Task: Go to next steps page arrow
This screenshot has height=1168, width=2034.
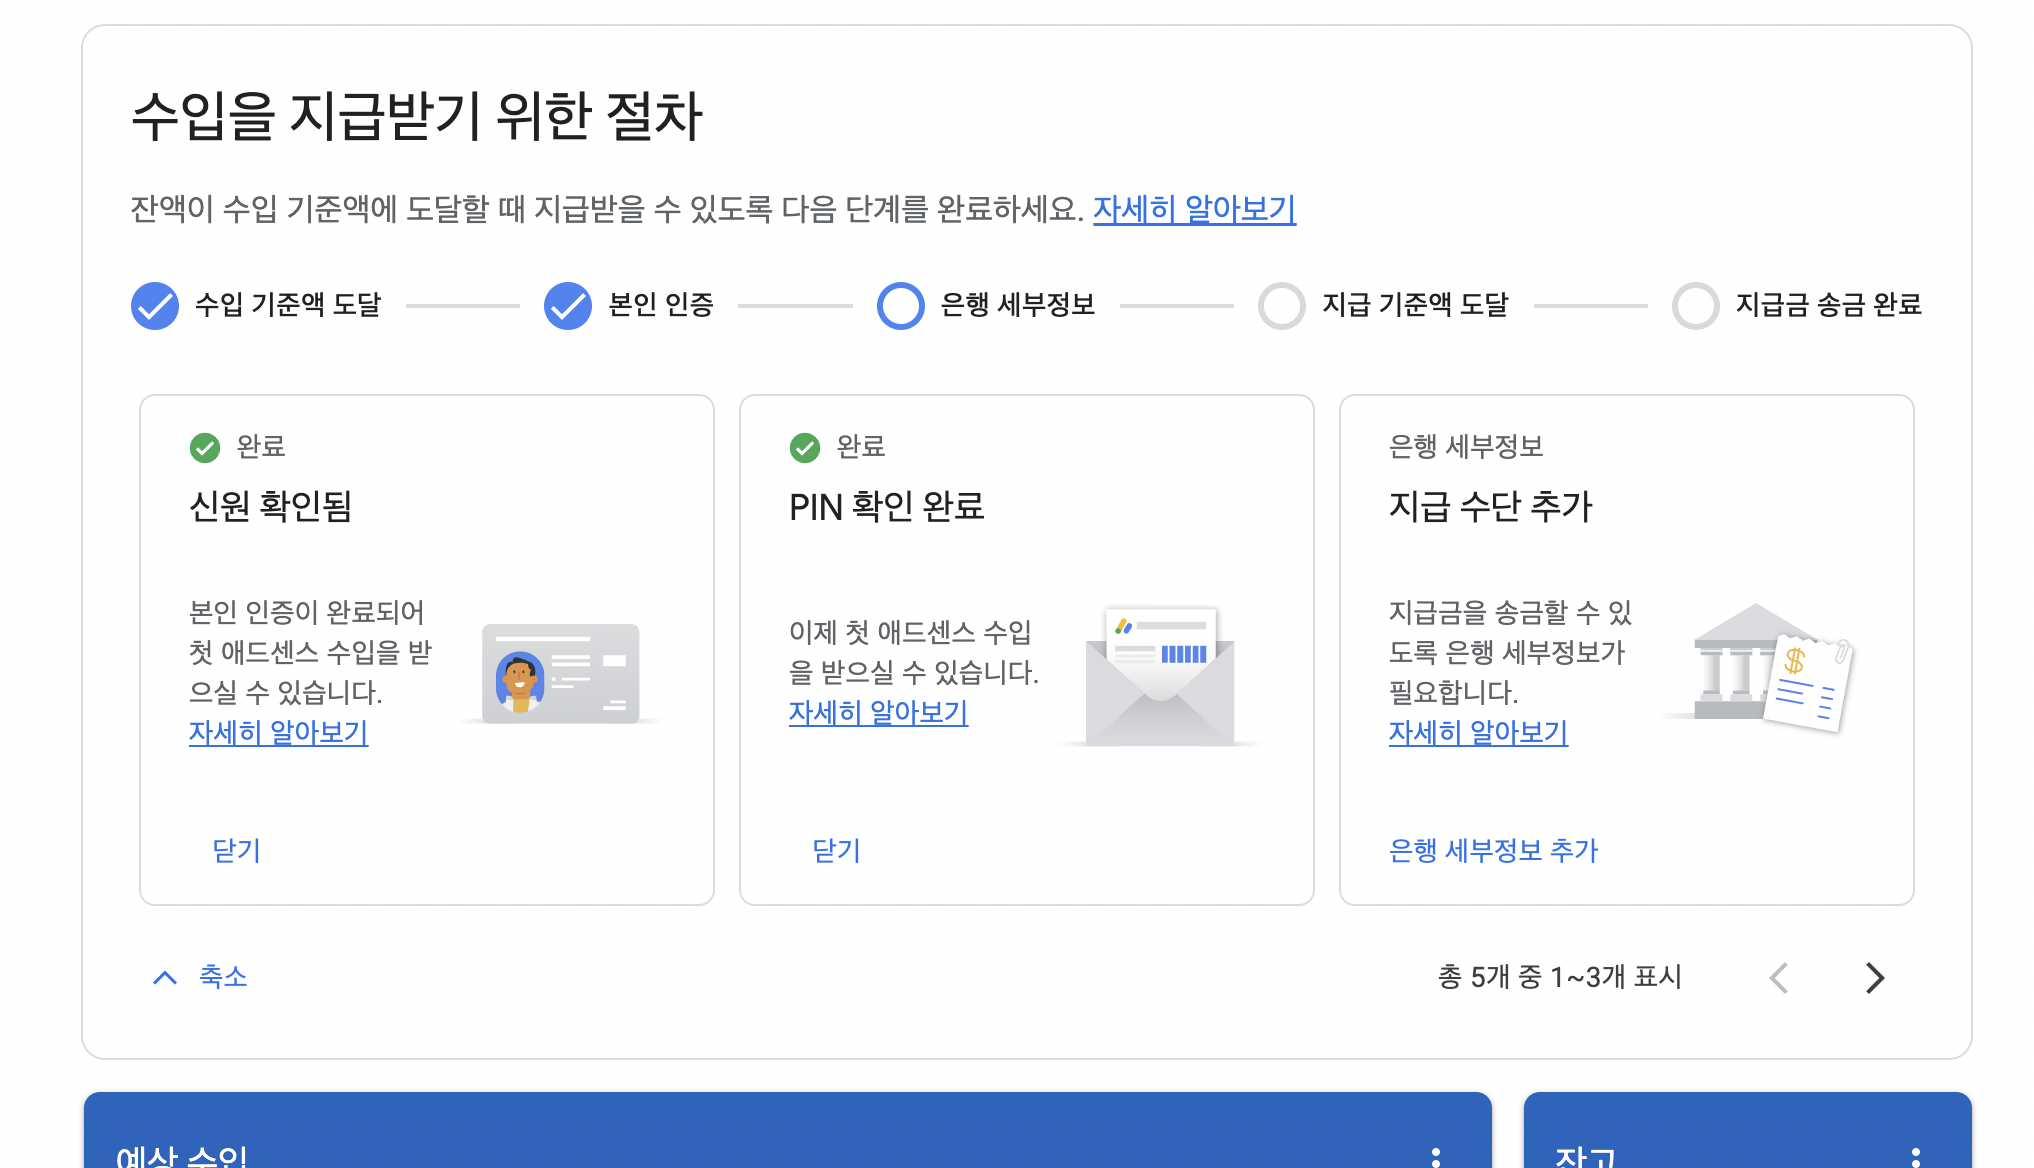Action: (x=1874, y=977)
